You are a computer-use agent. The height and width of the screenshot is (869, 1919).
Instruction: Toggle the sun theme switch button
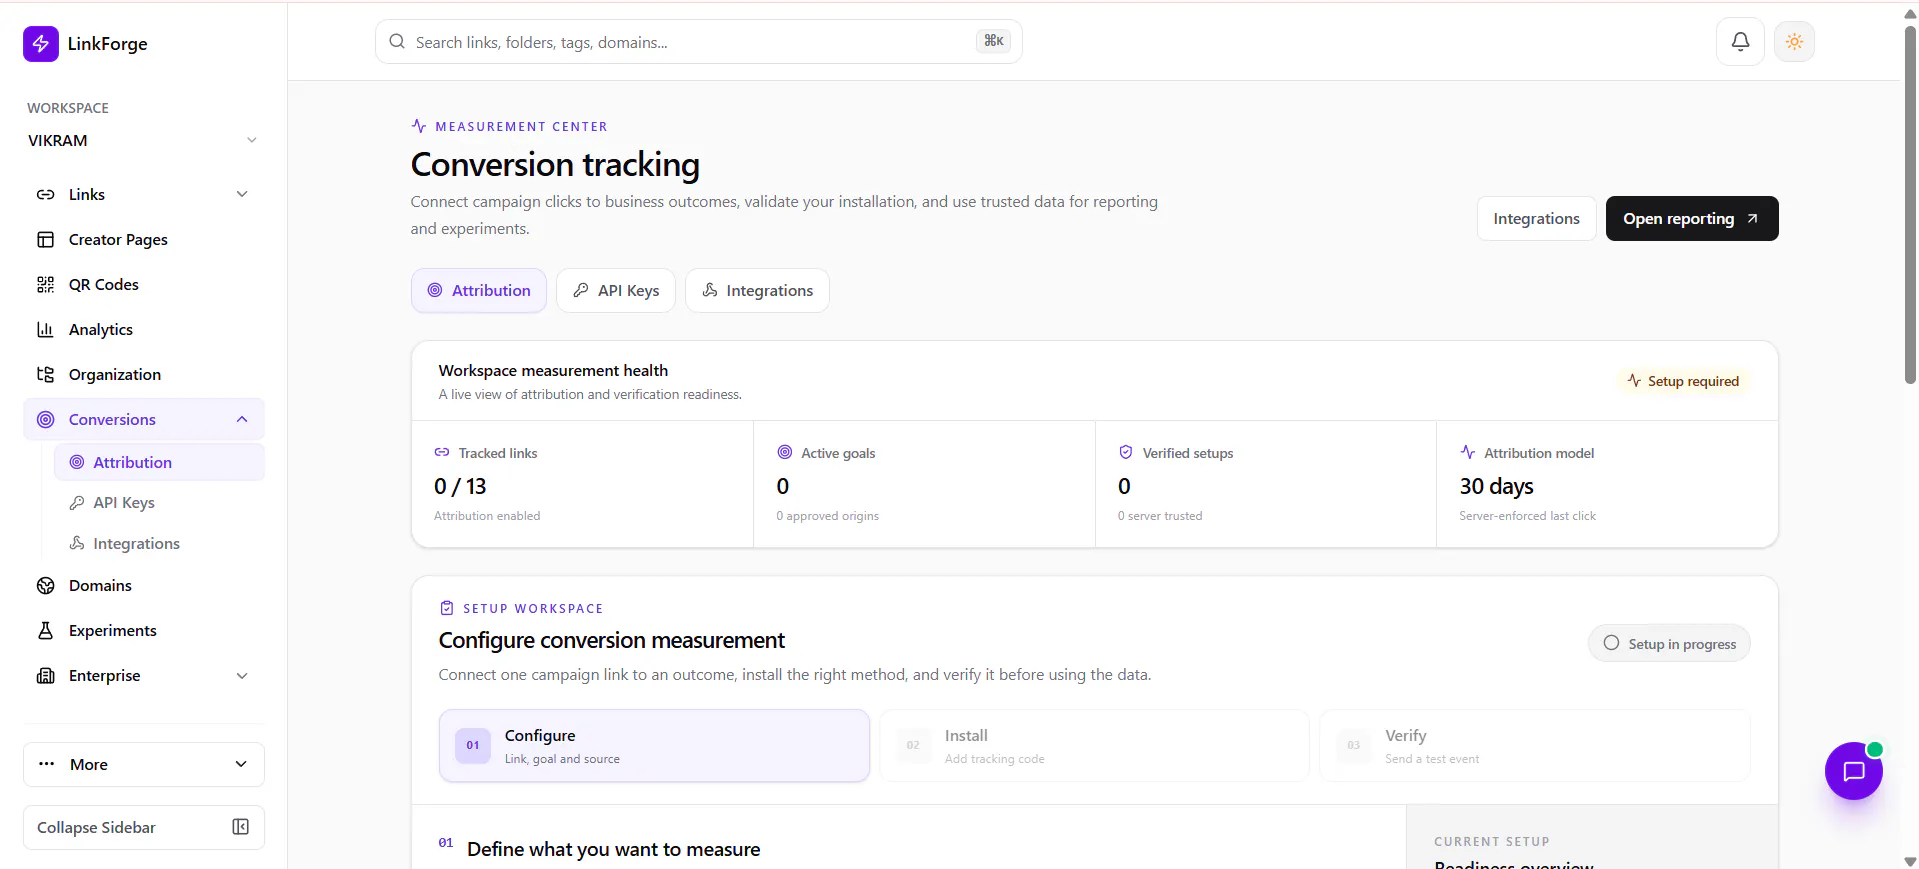[1794, 42]
